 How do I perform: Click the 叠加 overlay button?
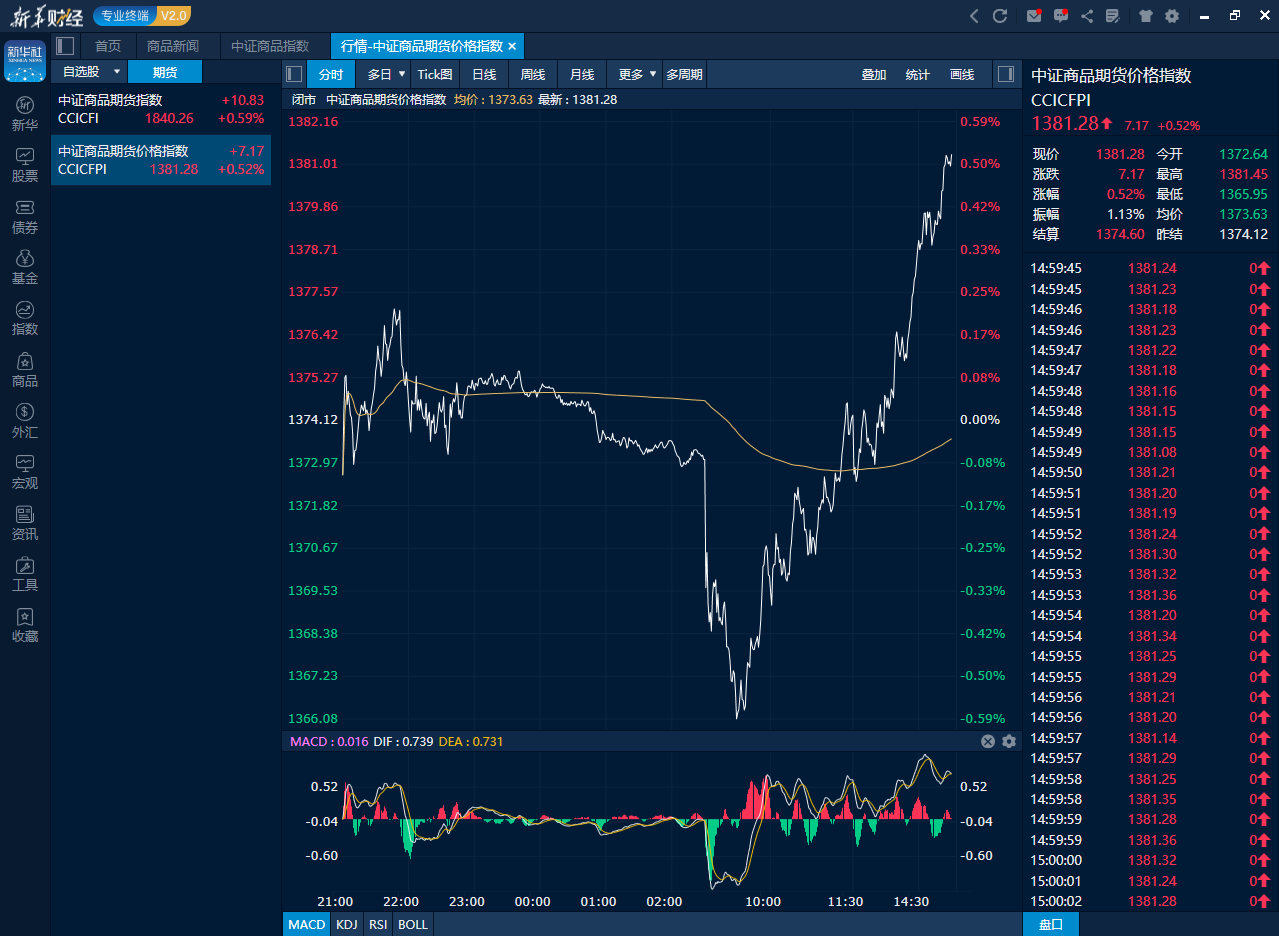pos(874,75)
